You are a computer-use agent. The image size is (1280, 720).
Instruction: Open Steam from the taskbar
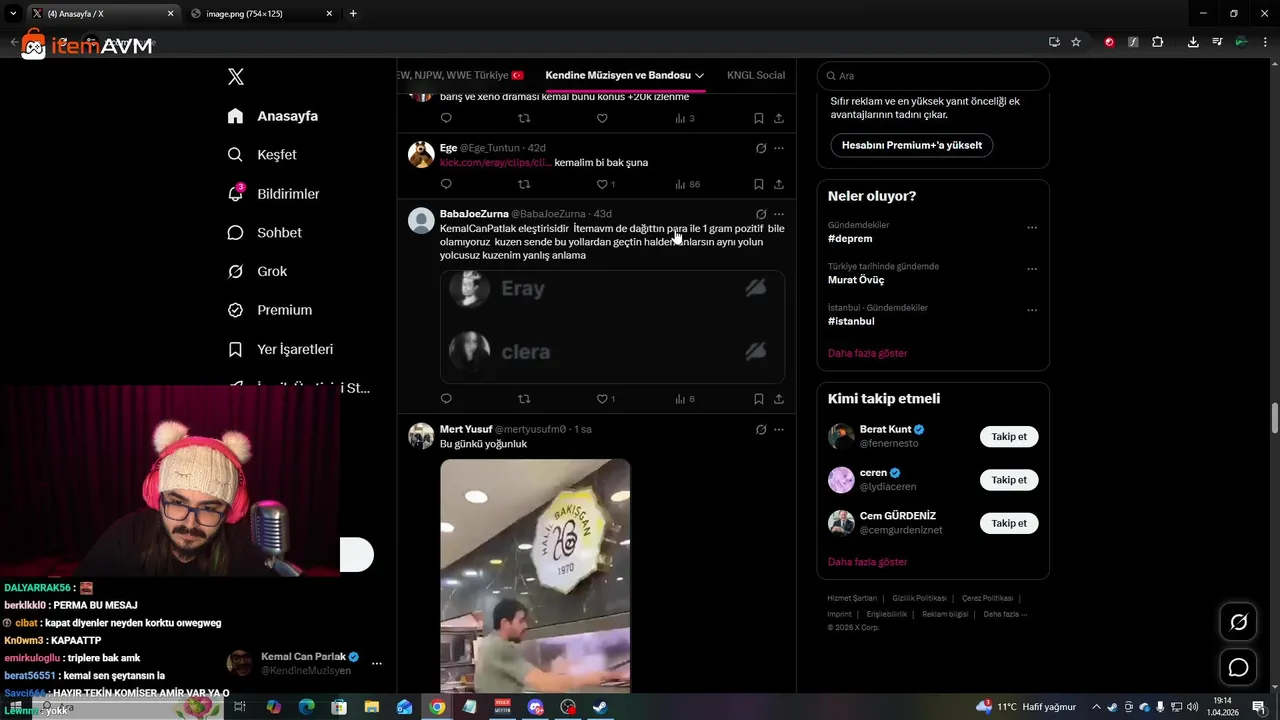600,707
